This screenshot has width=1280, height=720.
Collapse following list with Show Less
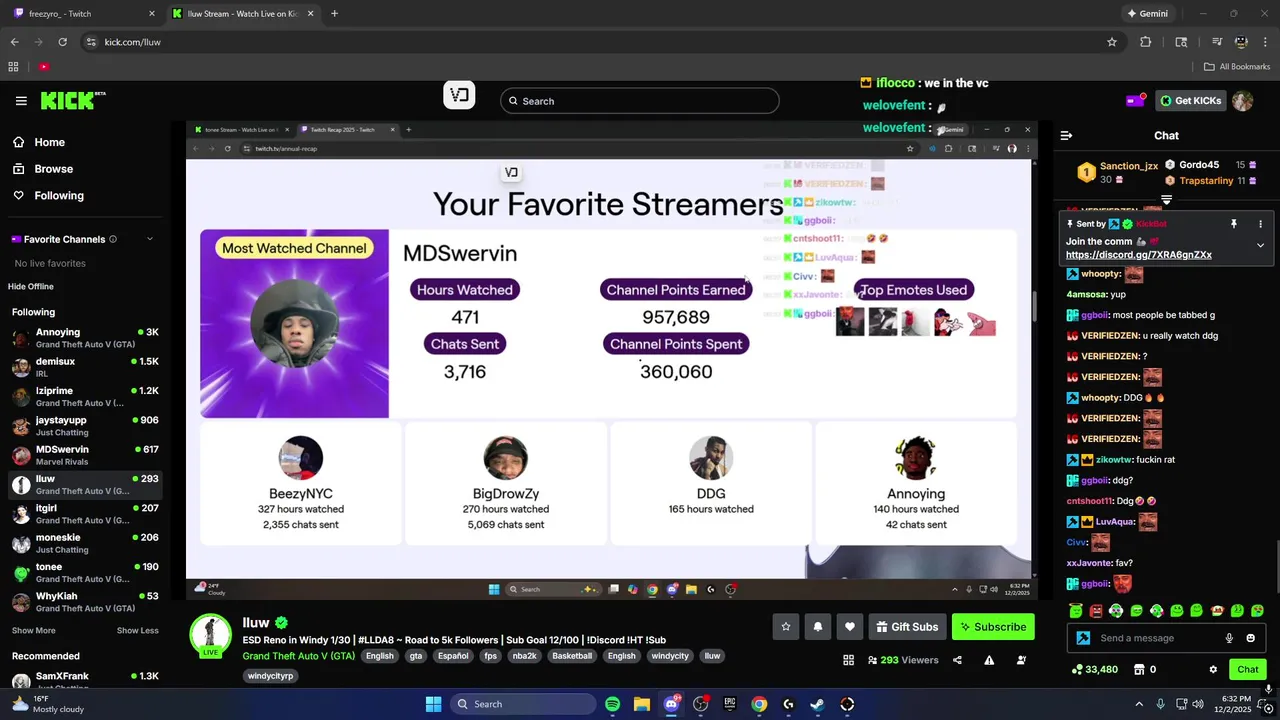pyautogui.click(x=137, y=631)
